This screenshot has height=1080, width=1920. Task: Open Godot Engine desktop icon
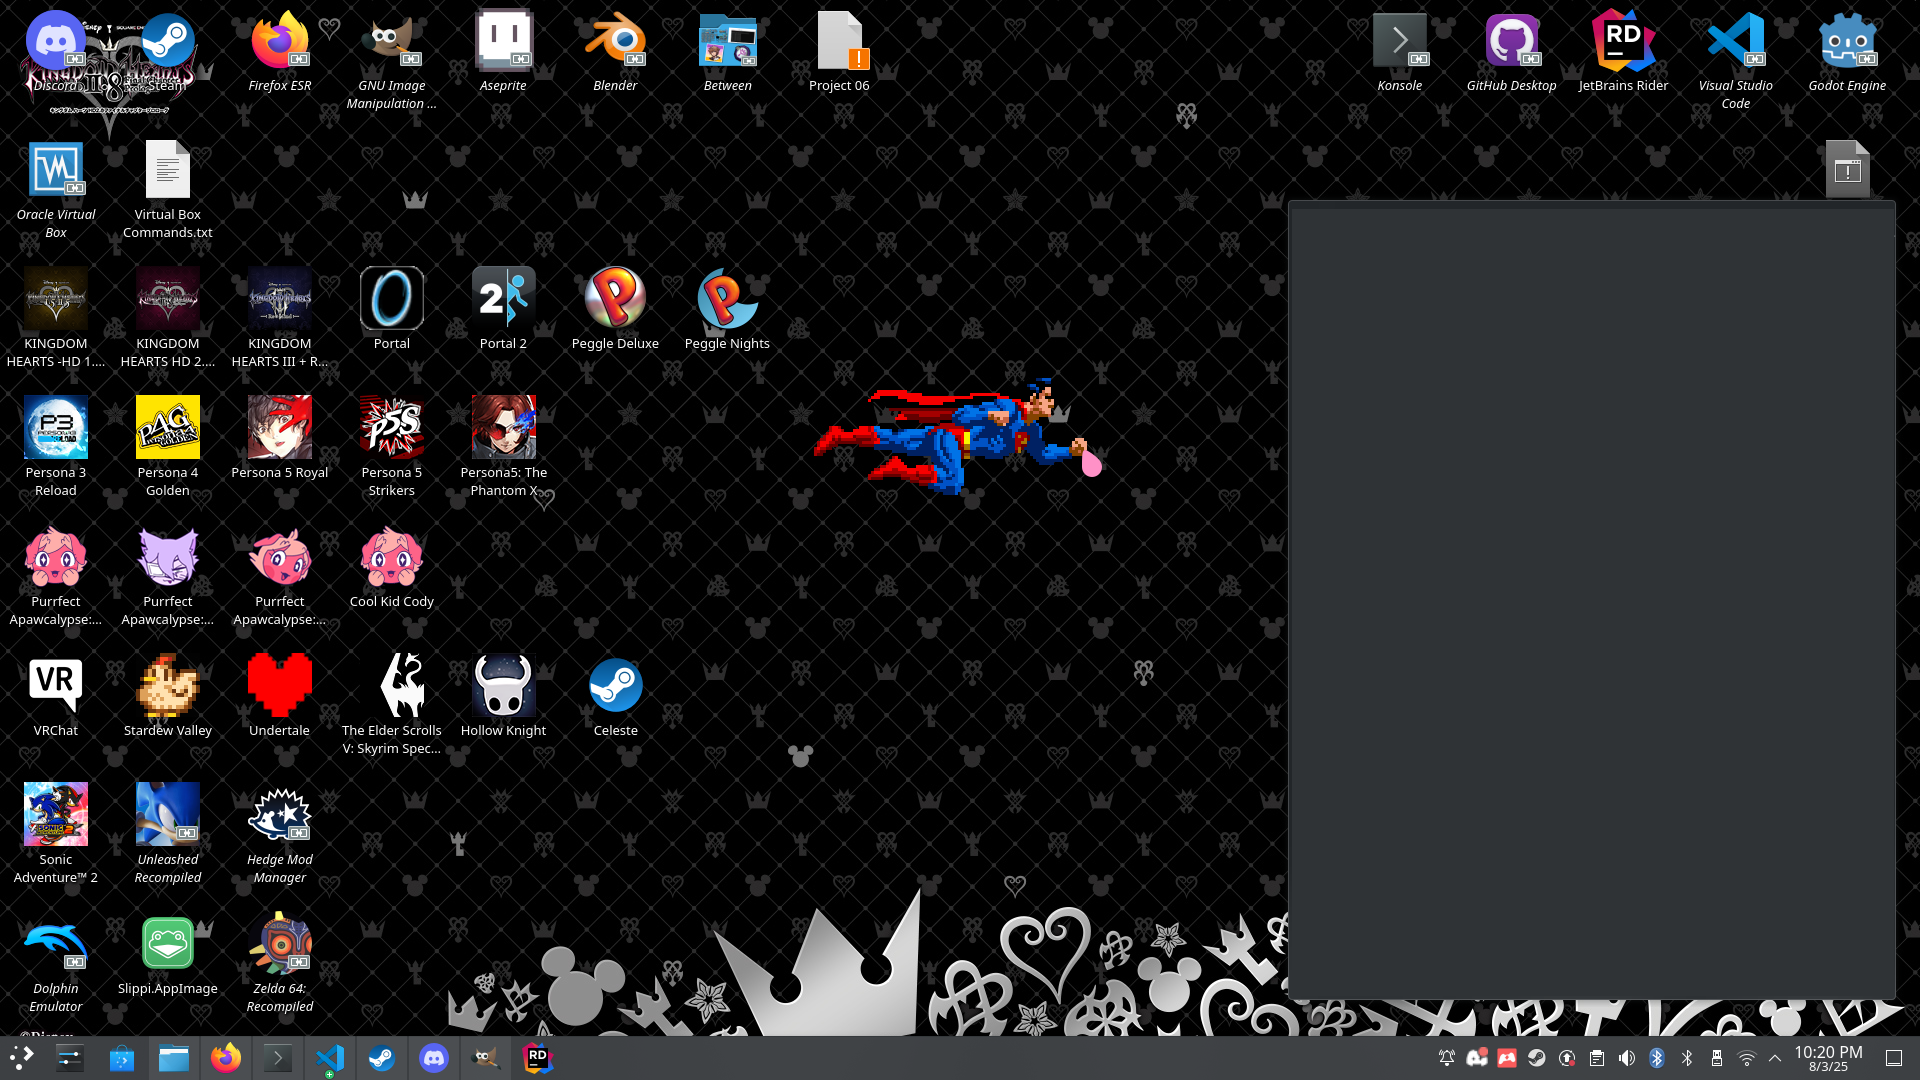[x=1846, y=43]
